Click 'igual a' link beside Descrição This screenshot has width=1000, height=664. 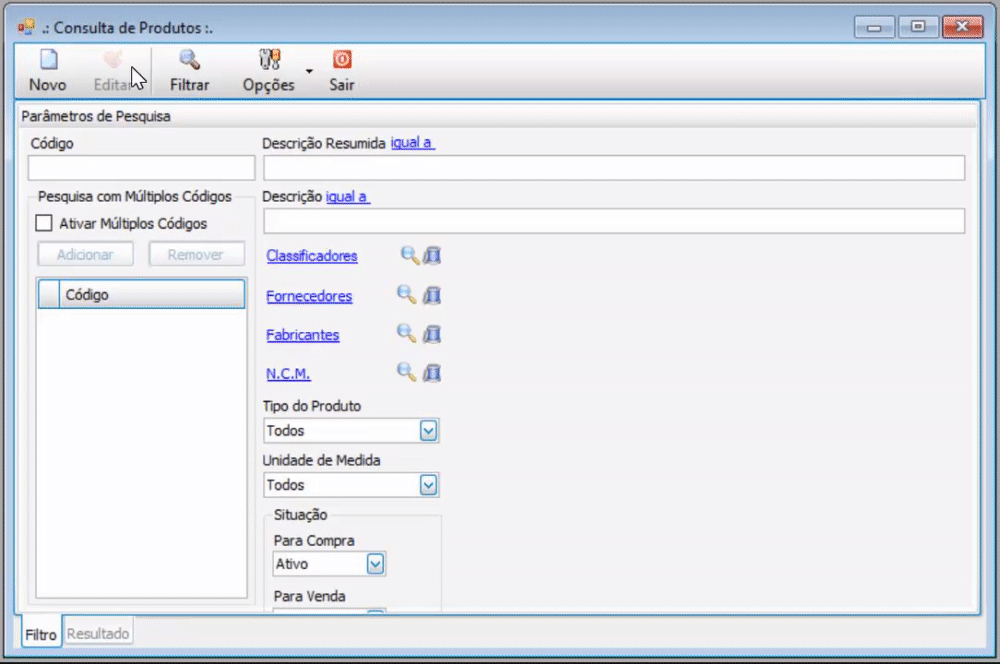pyautogui.click(x=348, y=196)
